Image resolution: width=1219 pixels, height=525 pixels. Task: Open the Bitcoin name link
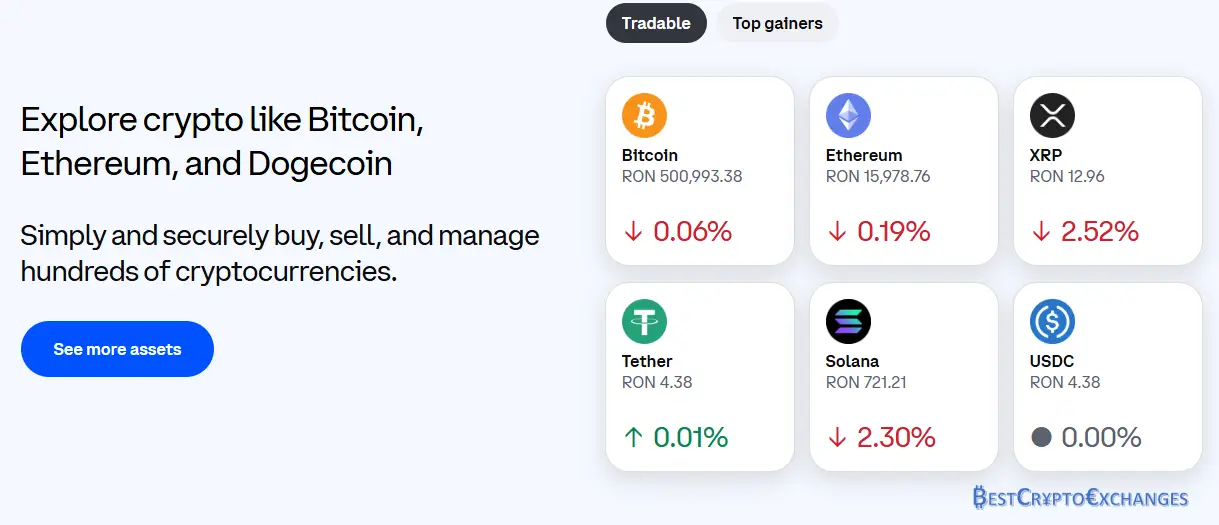pyautogui.click(x=650, y=155)
